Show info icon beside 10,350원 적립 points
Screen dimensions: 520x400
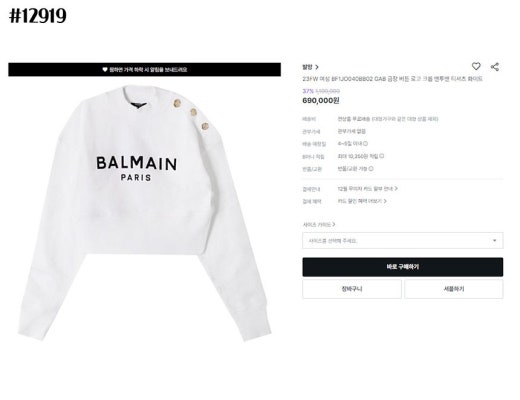pos(382,156)
